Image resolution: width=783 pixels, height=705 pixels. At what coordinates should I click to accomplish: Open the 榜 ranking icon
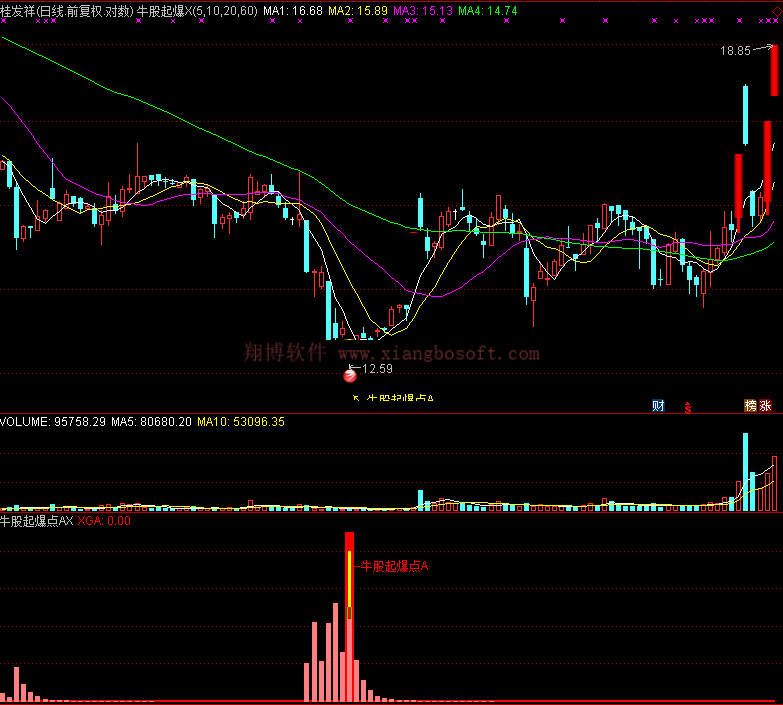[749, 405]
